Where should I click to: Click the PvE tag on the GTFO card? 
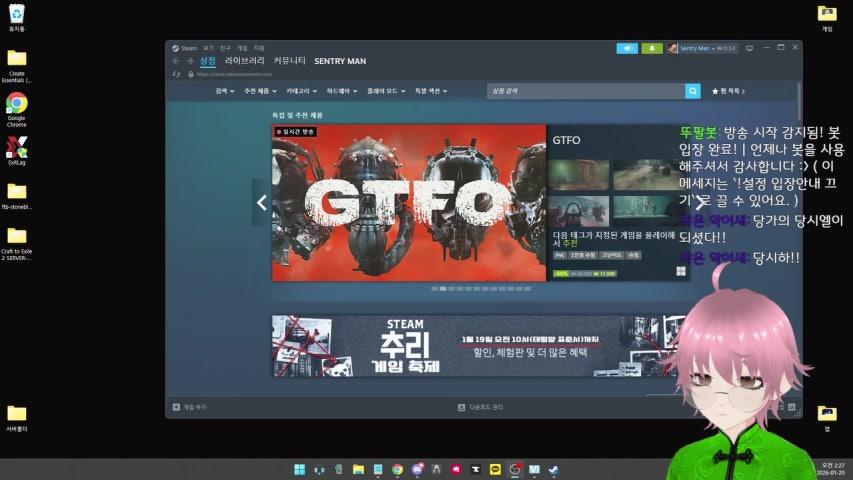point(560,255)
